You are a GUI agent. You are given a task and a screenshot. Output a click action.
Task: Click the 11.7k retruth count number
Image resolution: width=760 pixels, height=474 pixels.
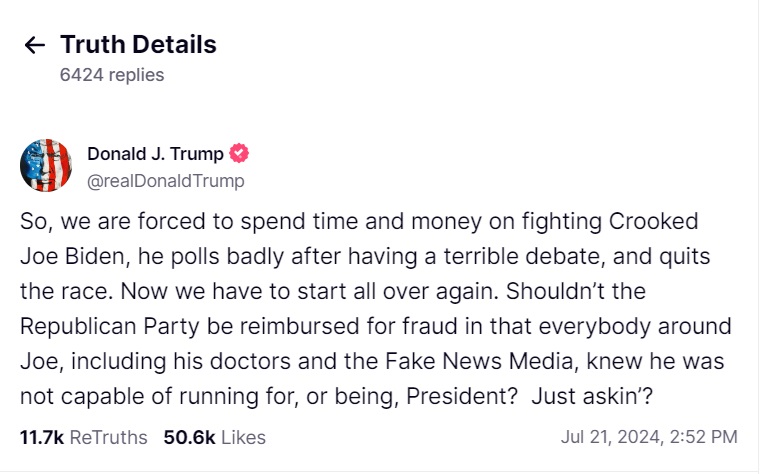43,437
